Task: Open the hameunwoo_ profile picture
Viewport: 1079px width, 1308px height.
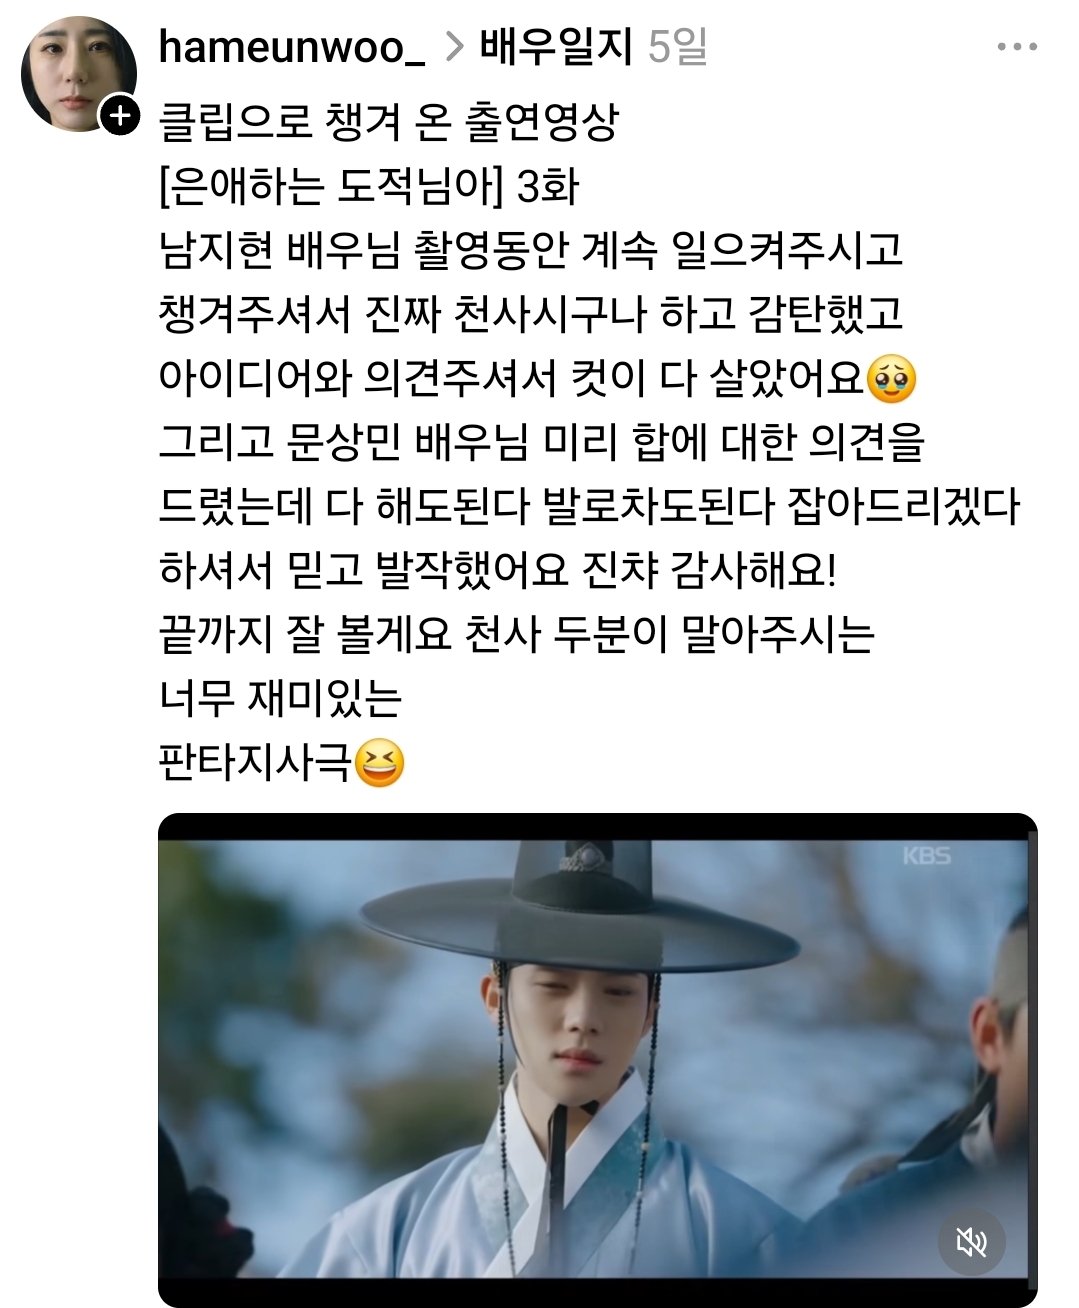Action: point(79,73)
